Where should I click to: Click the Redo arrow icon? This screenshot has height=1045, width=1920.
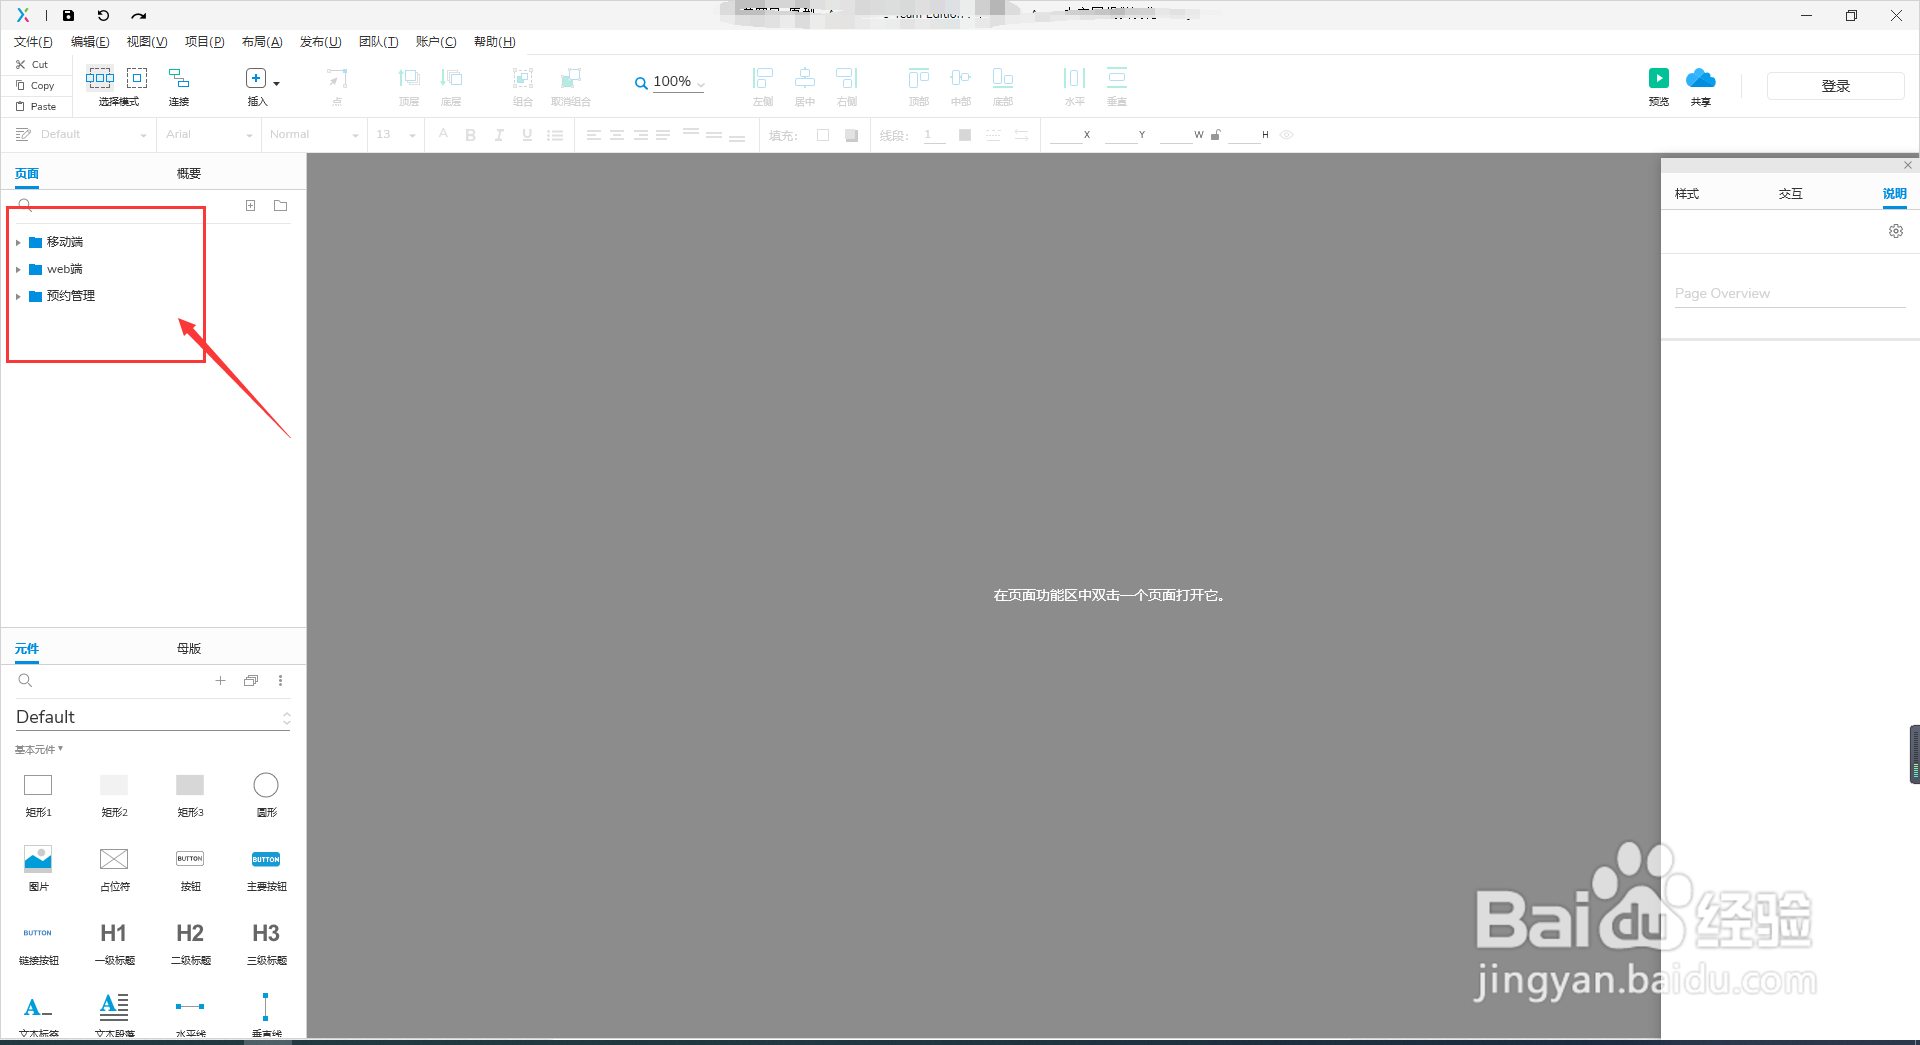pos(139,16)
